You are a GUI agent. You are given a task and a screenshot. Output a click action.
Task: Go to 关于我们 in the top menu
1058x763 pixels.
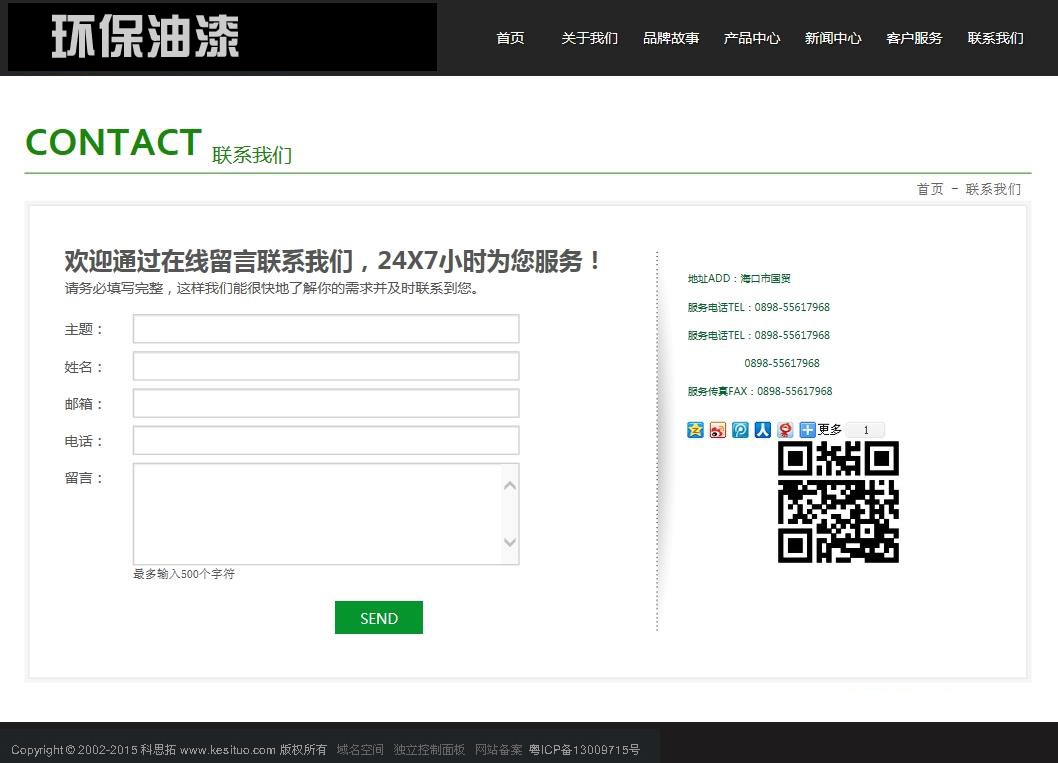pyautogui.click(x=589, y=38)
